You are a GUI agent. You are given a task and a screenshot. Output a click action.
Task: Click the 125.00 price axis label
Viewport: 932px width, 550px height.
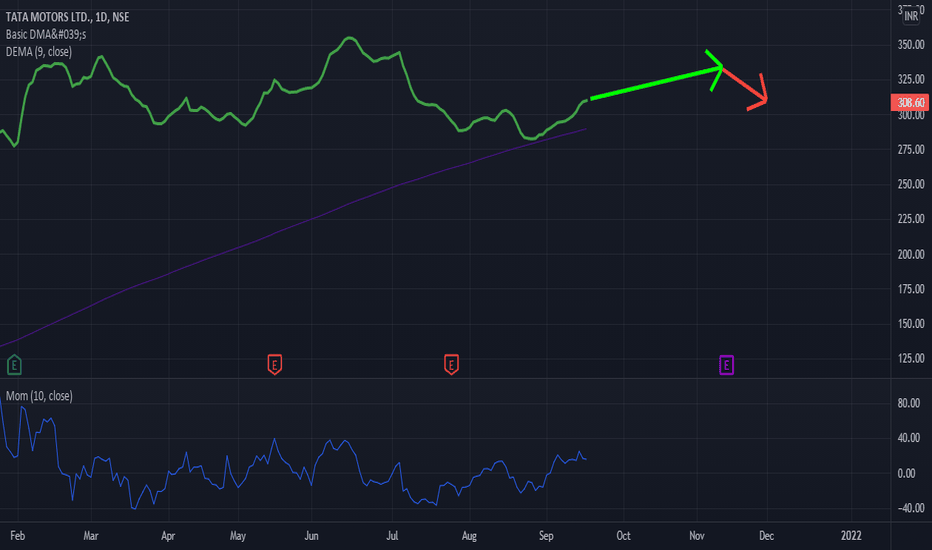[x=911, y=359]
